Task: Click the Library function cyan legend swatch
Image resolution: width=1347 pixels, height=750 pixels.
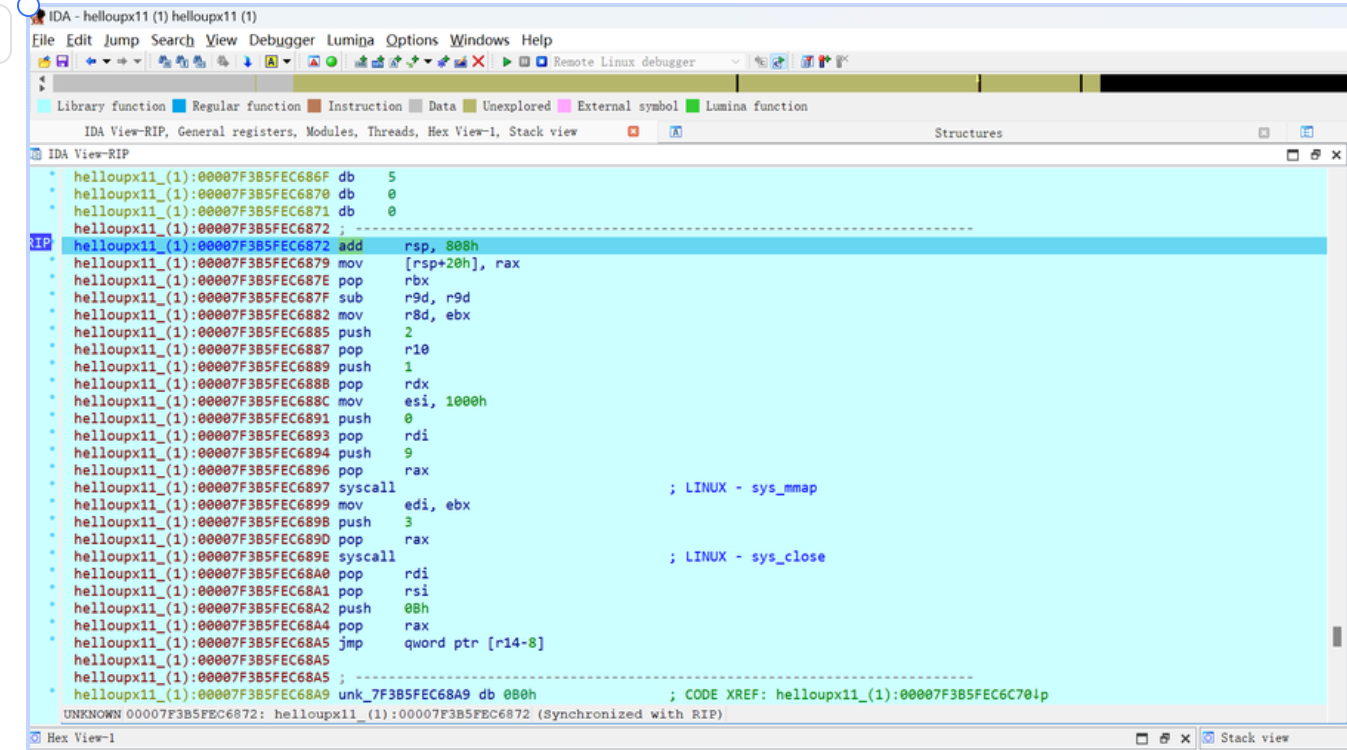Action: (44, 106)
